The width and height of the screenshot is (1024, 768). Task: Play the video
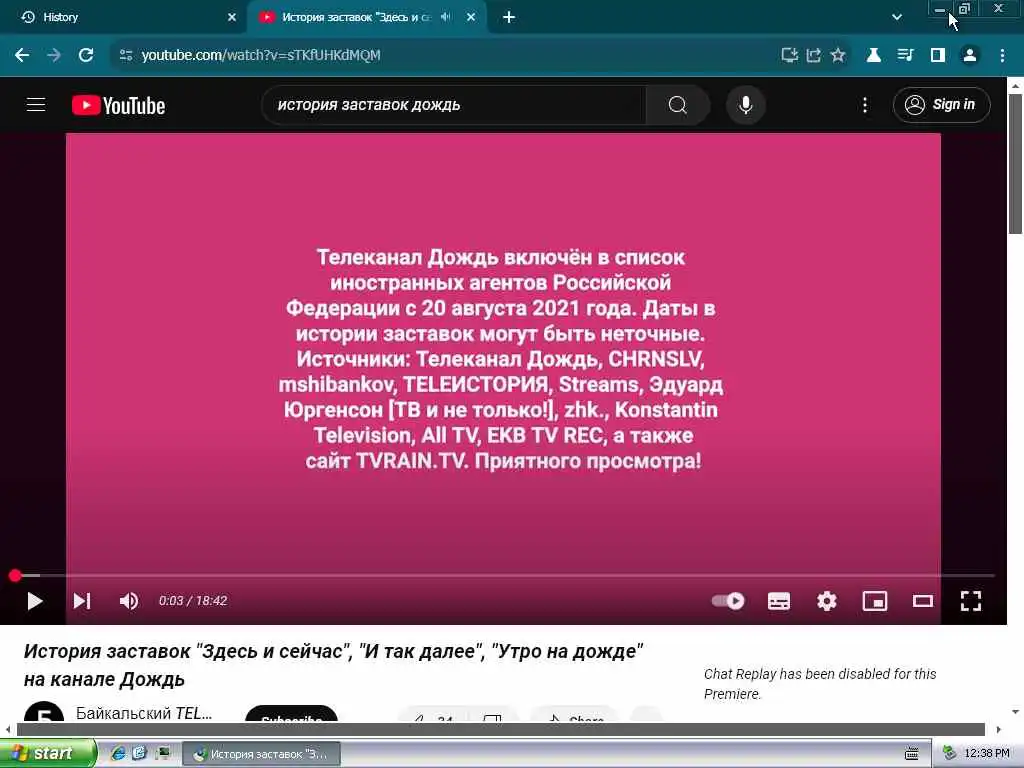(35, 601)
